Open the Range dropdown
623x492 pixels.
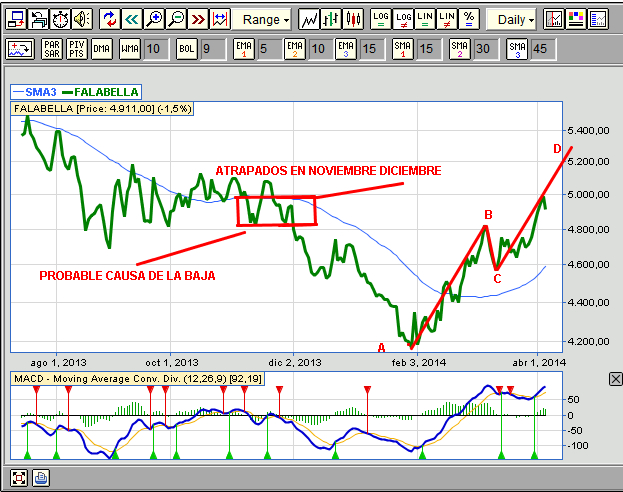pos(262,19)
